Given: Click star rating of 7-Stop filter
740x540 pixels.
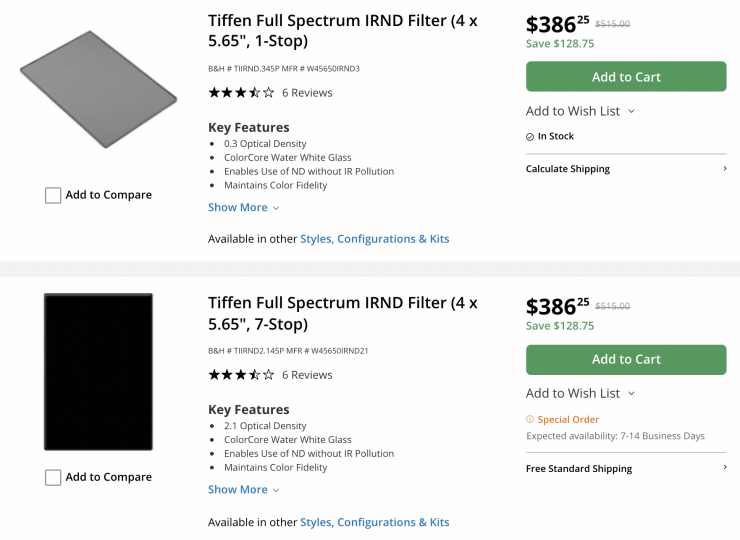Looking at the screenshot, I should [241, 375].
